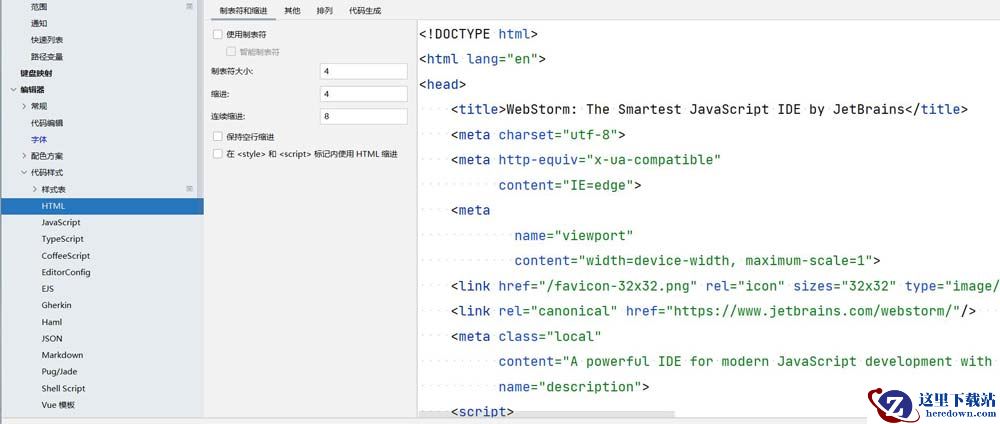This screenshot has width=1000, height=424.
Task: Open 快速列表 settings
Action: 47,40
